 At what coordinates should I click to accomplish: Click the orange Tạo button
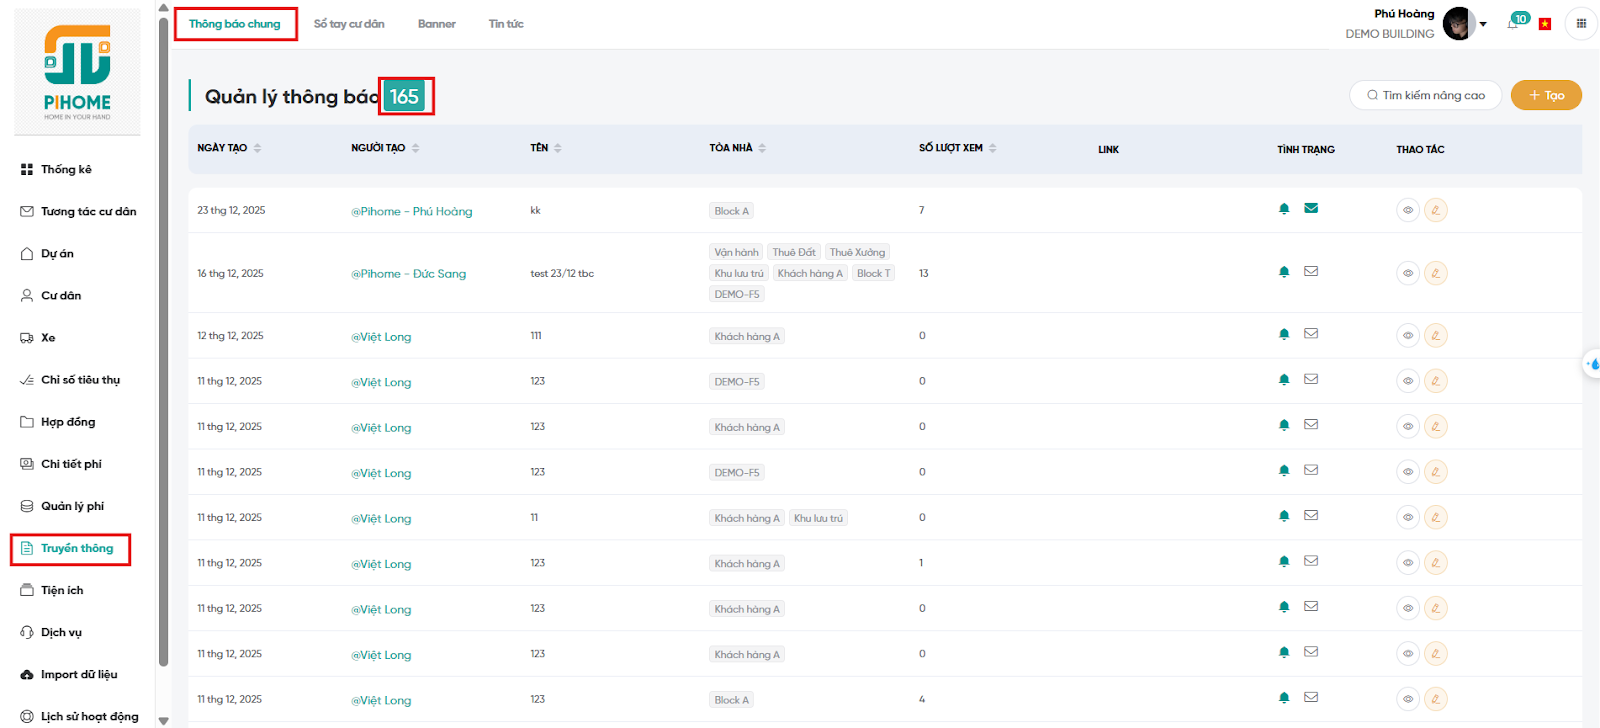tap(1546, 95)
